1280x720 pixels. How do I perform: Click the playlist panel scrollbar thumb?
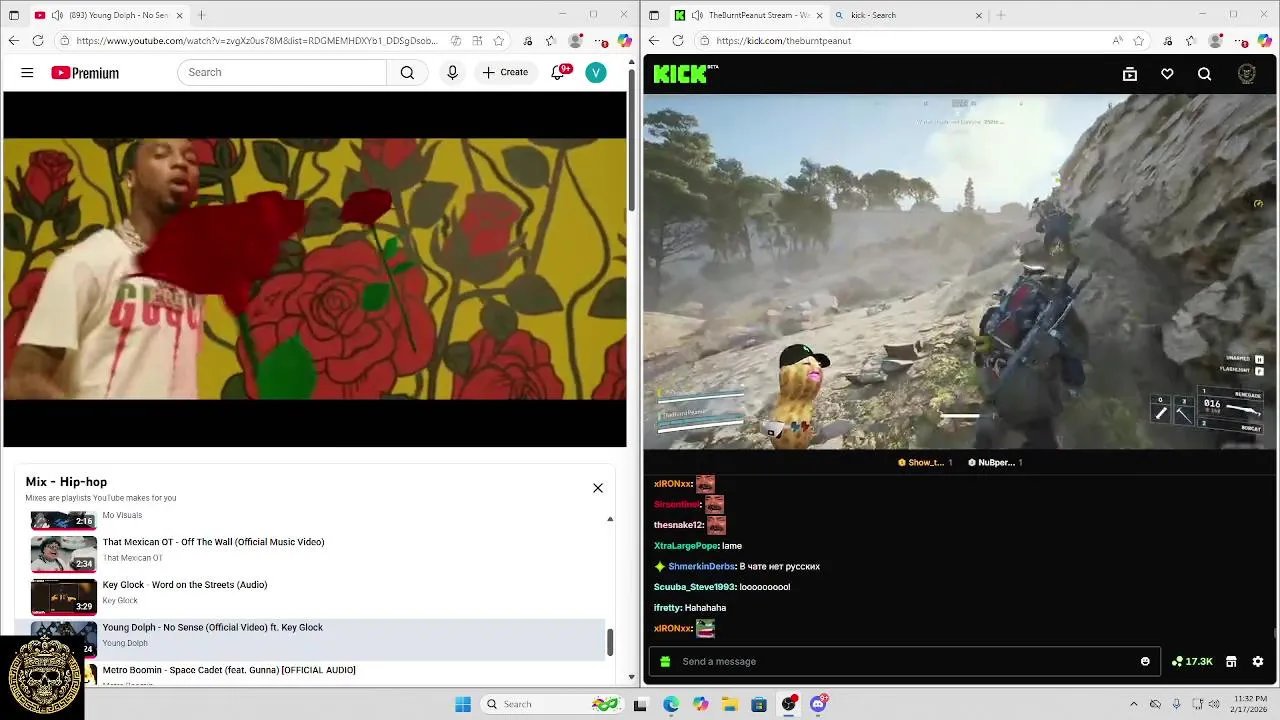[610, 643]
